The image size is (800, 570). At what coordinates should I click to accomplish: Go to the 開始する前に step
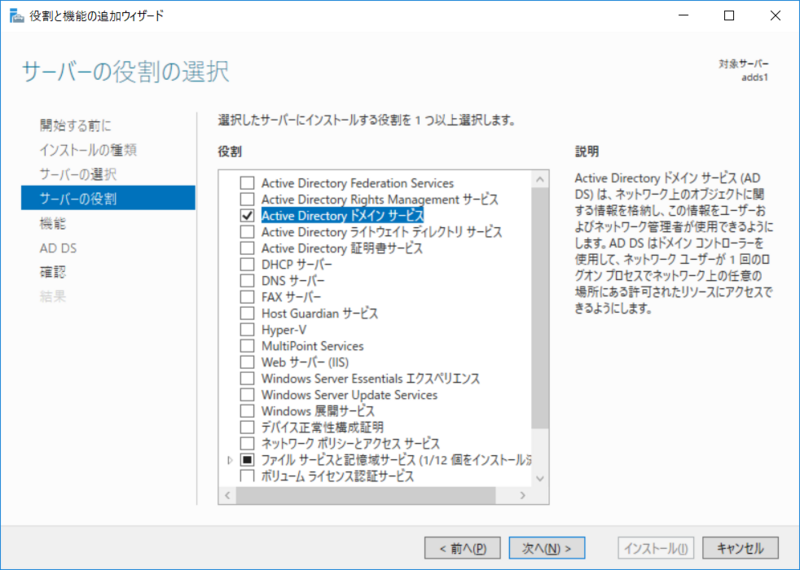76,126
